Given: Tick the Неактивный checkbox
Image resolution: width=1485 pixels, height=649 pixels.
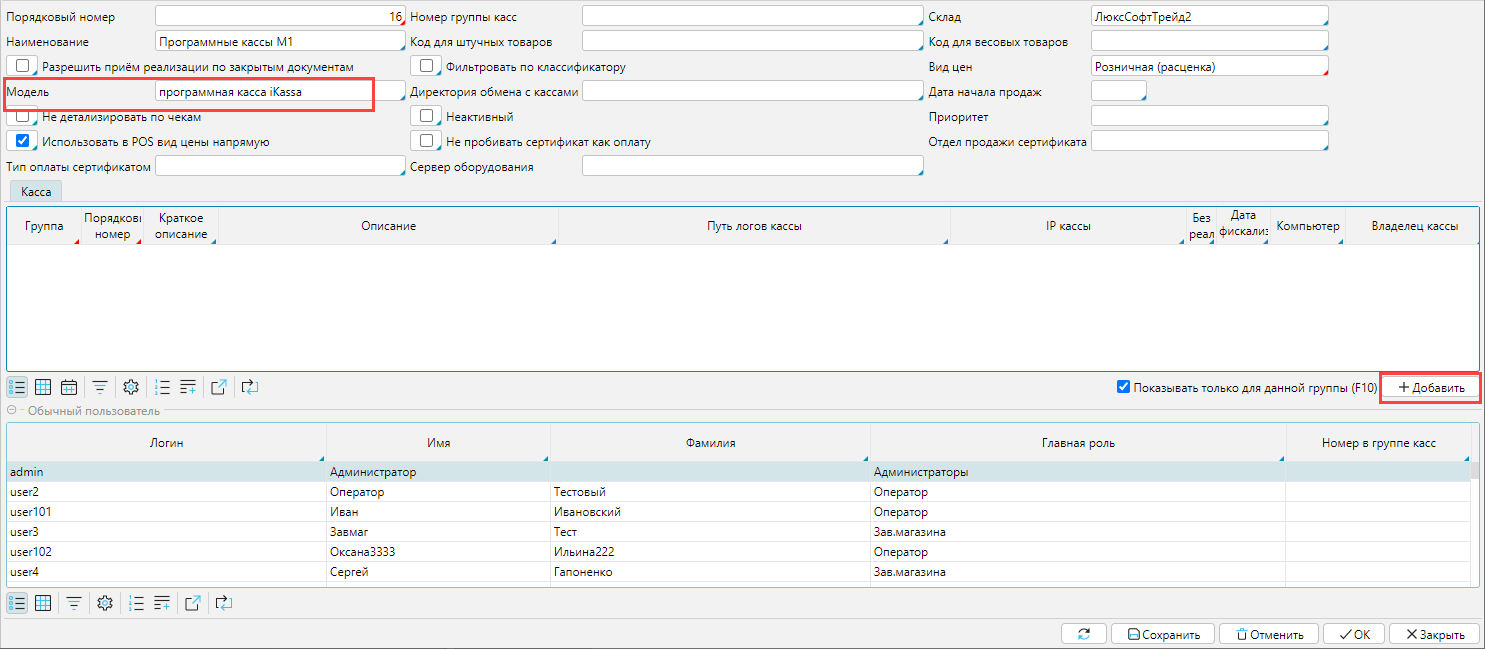Looking at the screenshot, I should [426, 116].
